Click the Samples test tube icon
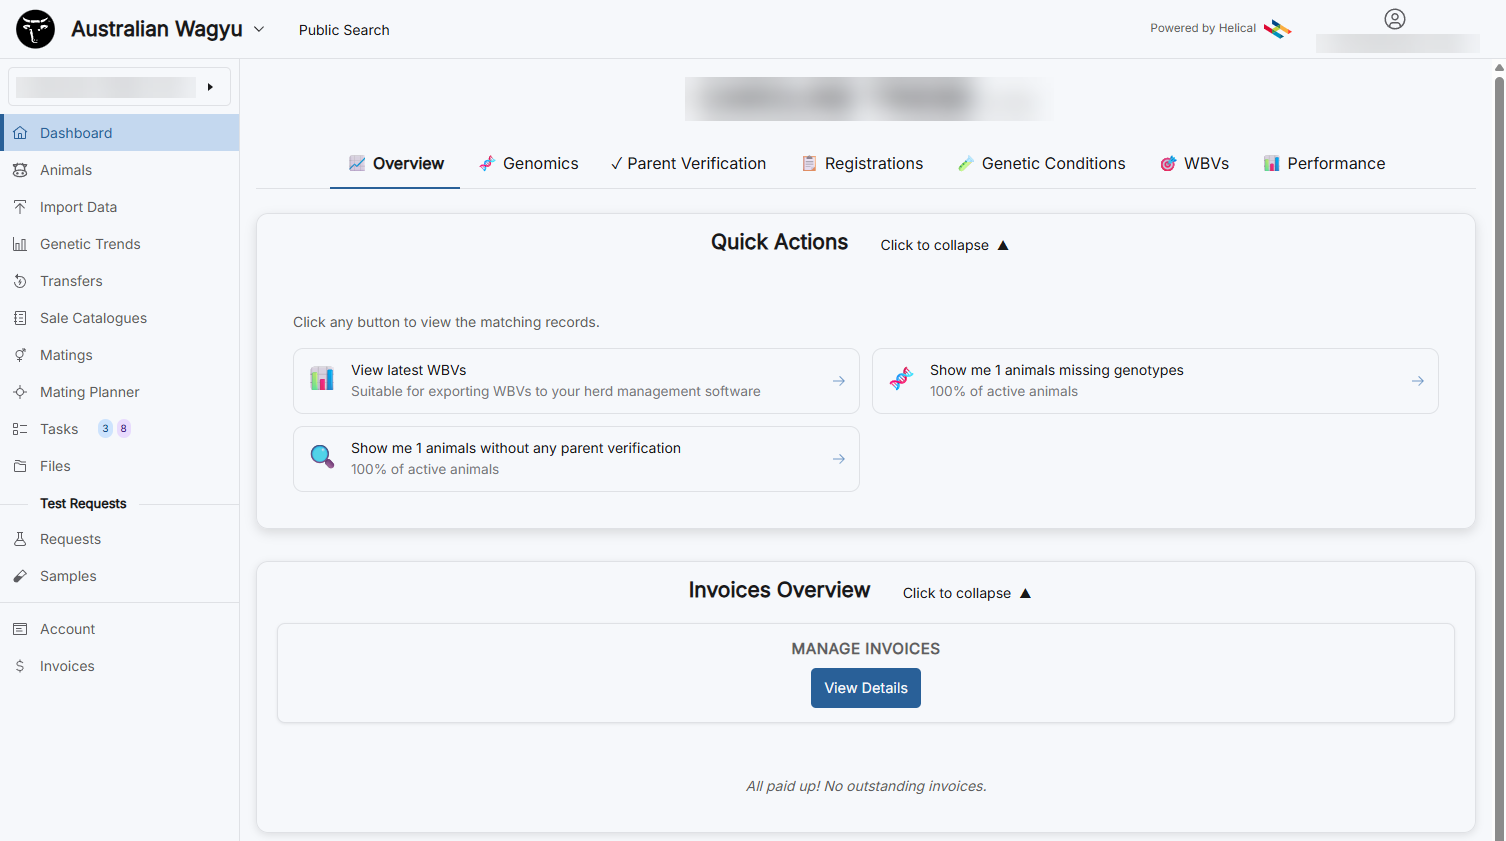The height and width of the screenshot is (841, 1506). [20, 576]
